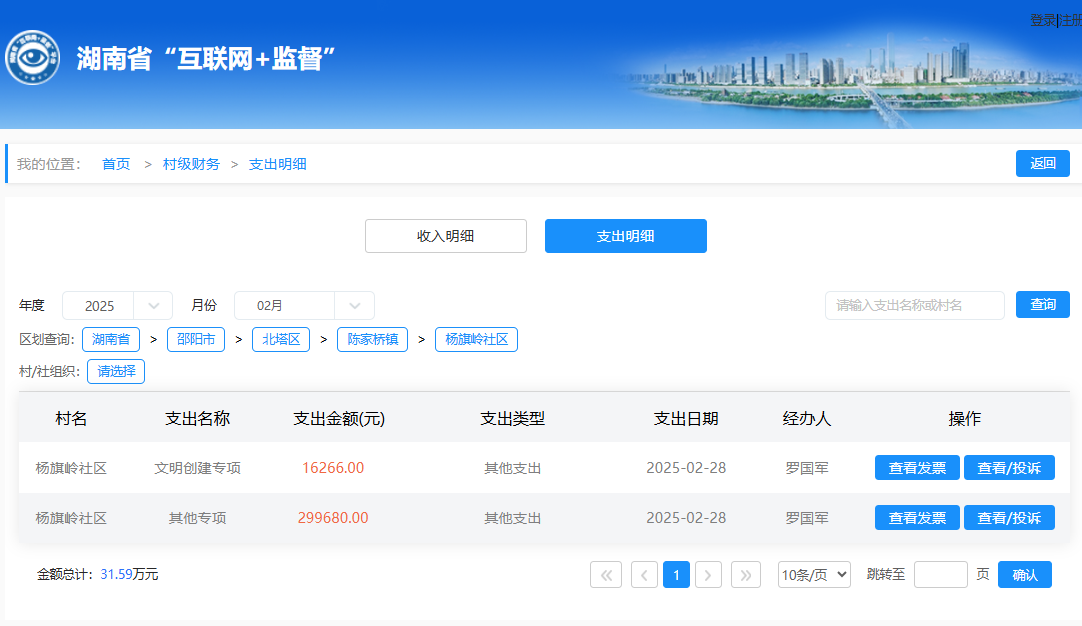This screenshot has width=1082, height=626.
Task: Switch to 收入明细 tab
Action: (x=446, y=236)
